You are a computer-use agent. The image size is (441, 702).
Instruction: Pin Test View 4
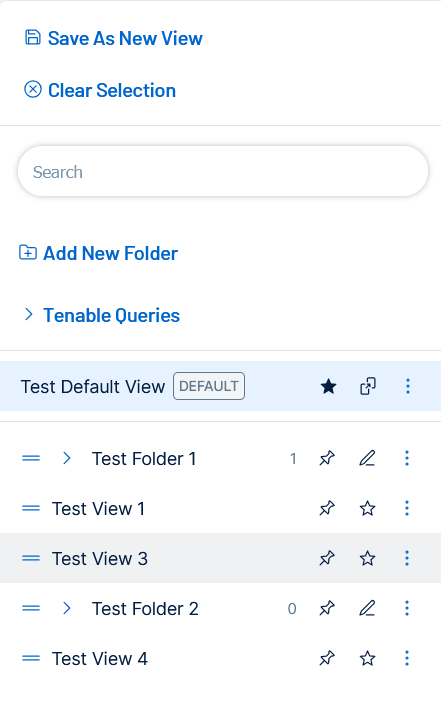327,658
